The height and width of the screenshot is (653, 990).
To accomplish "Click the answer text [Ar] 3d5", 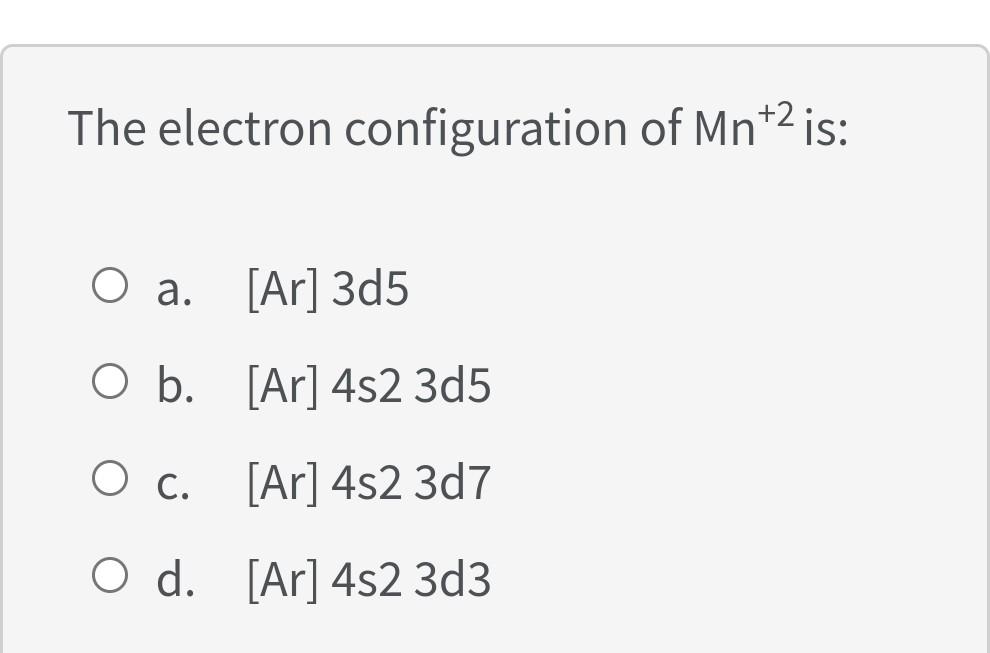I will click(x=327, y=288).
